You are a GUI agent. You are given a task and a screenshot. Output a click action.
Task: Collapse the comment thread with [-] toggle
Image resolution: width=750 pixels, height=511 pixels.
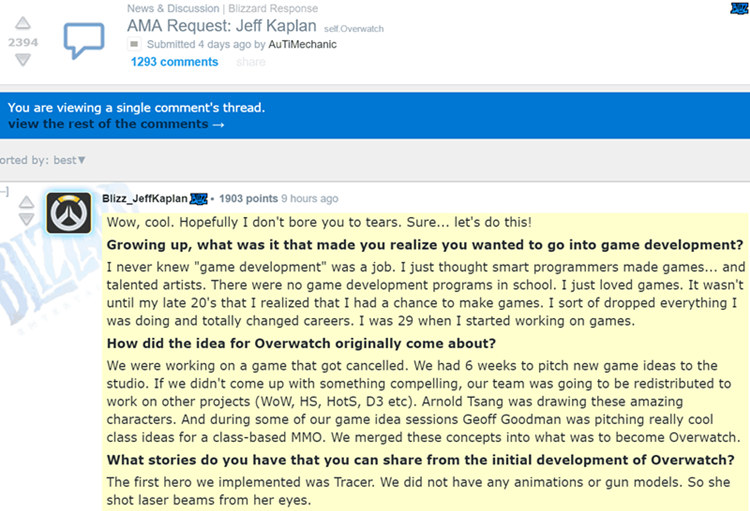[x=4, y=192]
